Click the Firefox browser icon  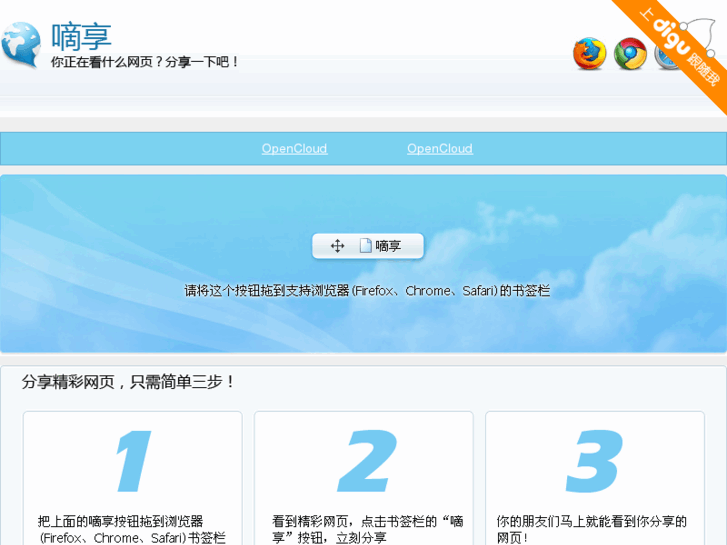(589, 54)
